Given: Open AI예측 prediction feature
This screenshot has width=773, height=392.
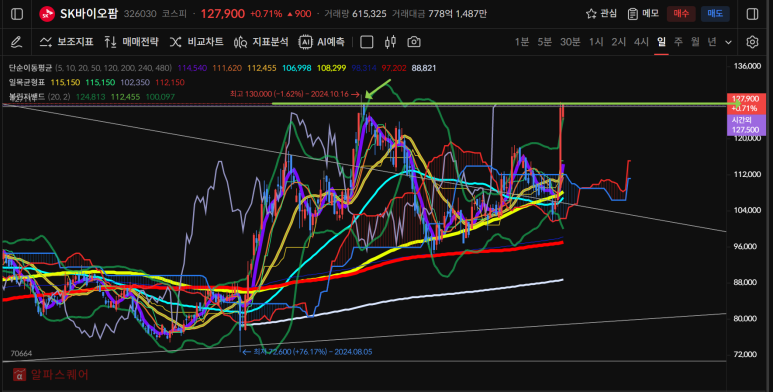Looking at the screenshot, I should 321,42.
